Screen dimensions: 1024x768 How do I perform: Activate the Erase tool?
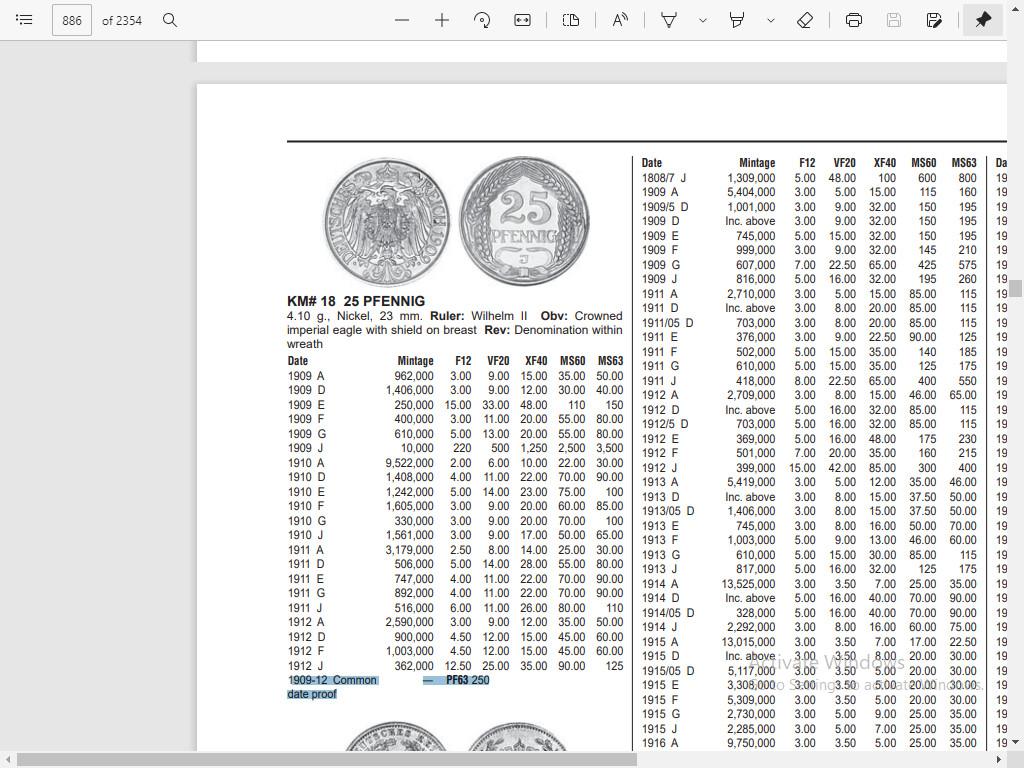point(805,20)
